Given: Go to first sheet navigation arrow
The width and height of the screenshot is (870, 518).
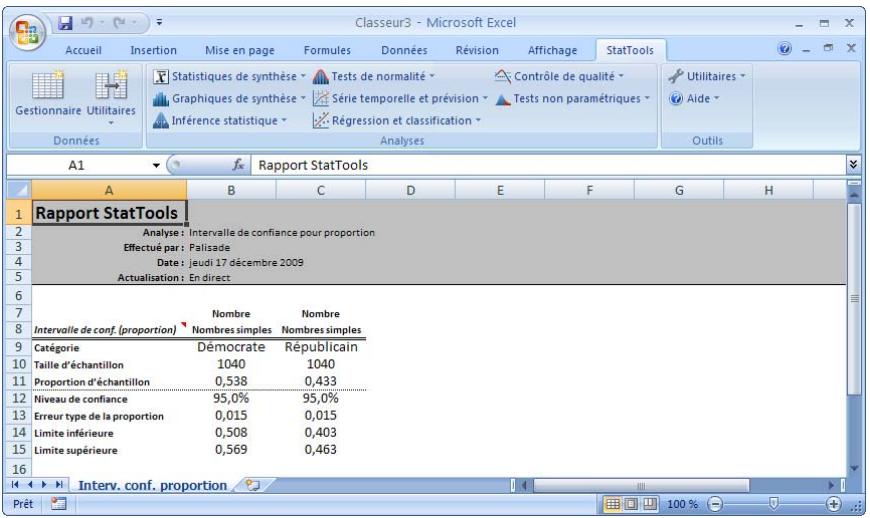Looking at the screenshot, I should [15, 485].
